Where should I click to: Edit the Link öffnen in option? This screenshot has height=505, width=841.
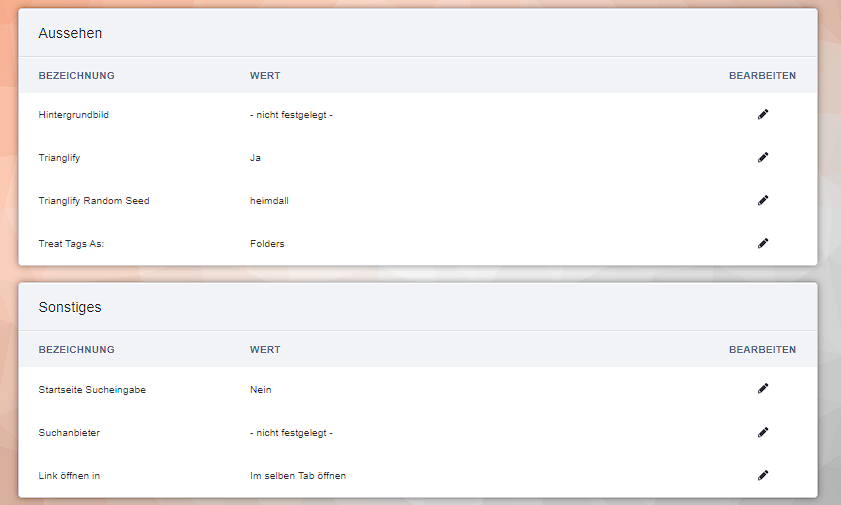click(763, 475)
